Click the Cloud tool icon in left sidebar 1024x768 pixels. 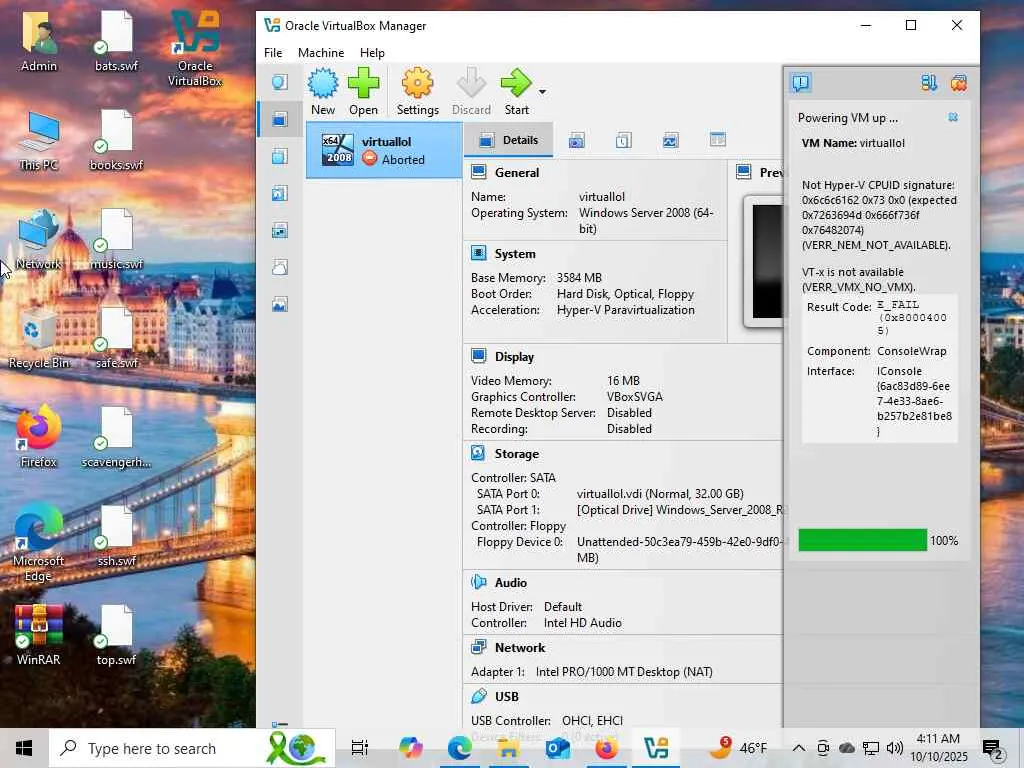point(280,267)
